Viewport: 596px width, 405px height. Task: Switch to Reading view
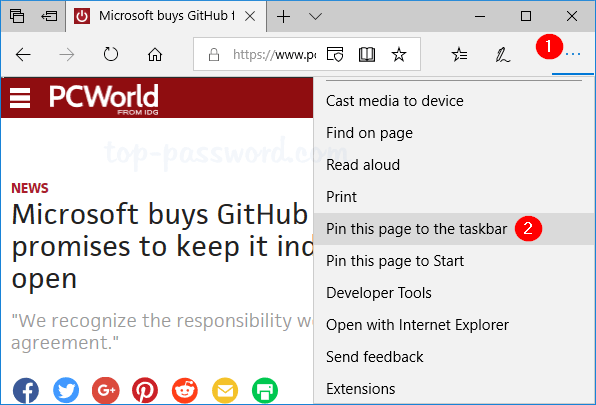point(367,54)
